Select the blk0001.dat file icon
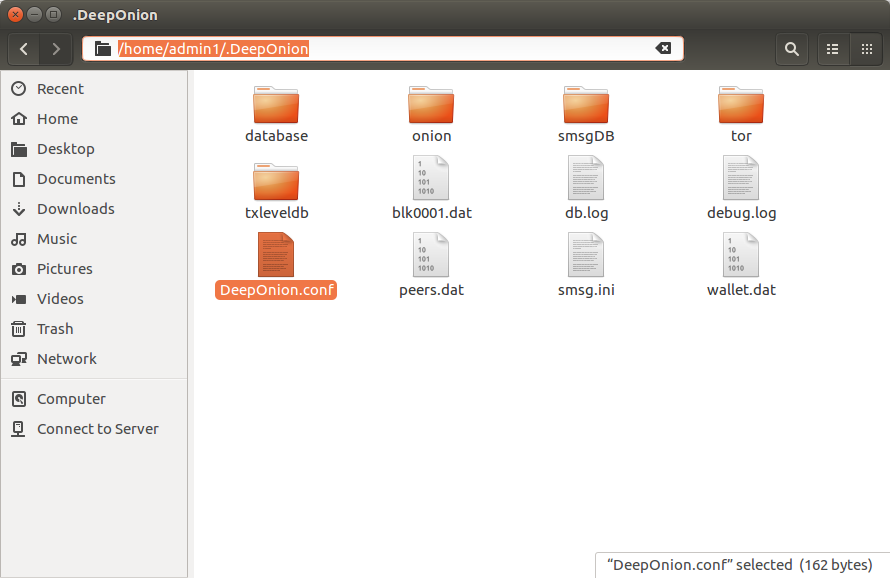 point(431,178)
